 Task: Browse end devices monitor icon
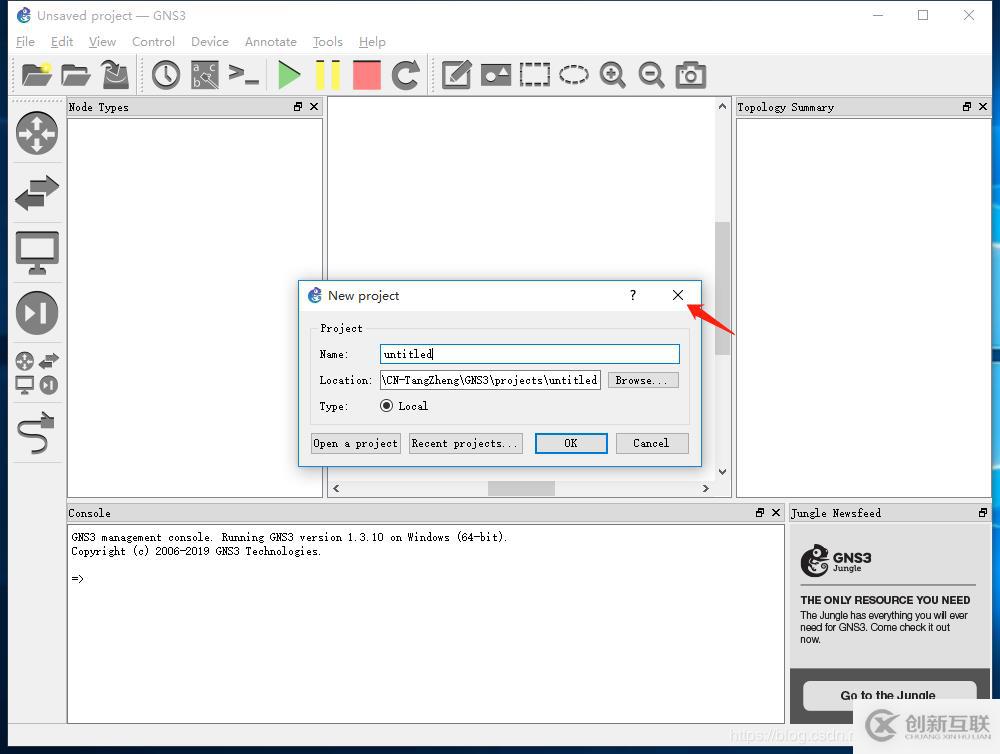[x=37, y=253]
